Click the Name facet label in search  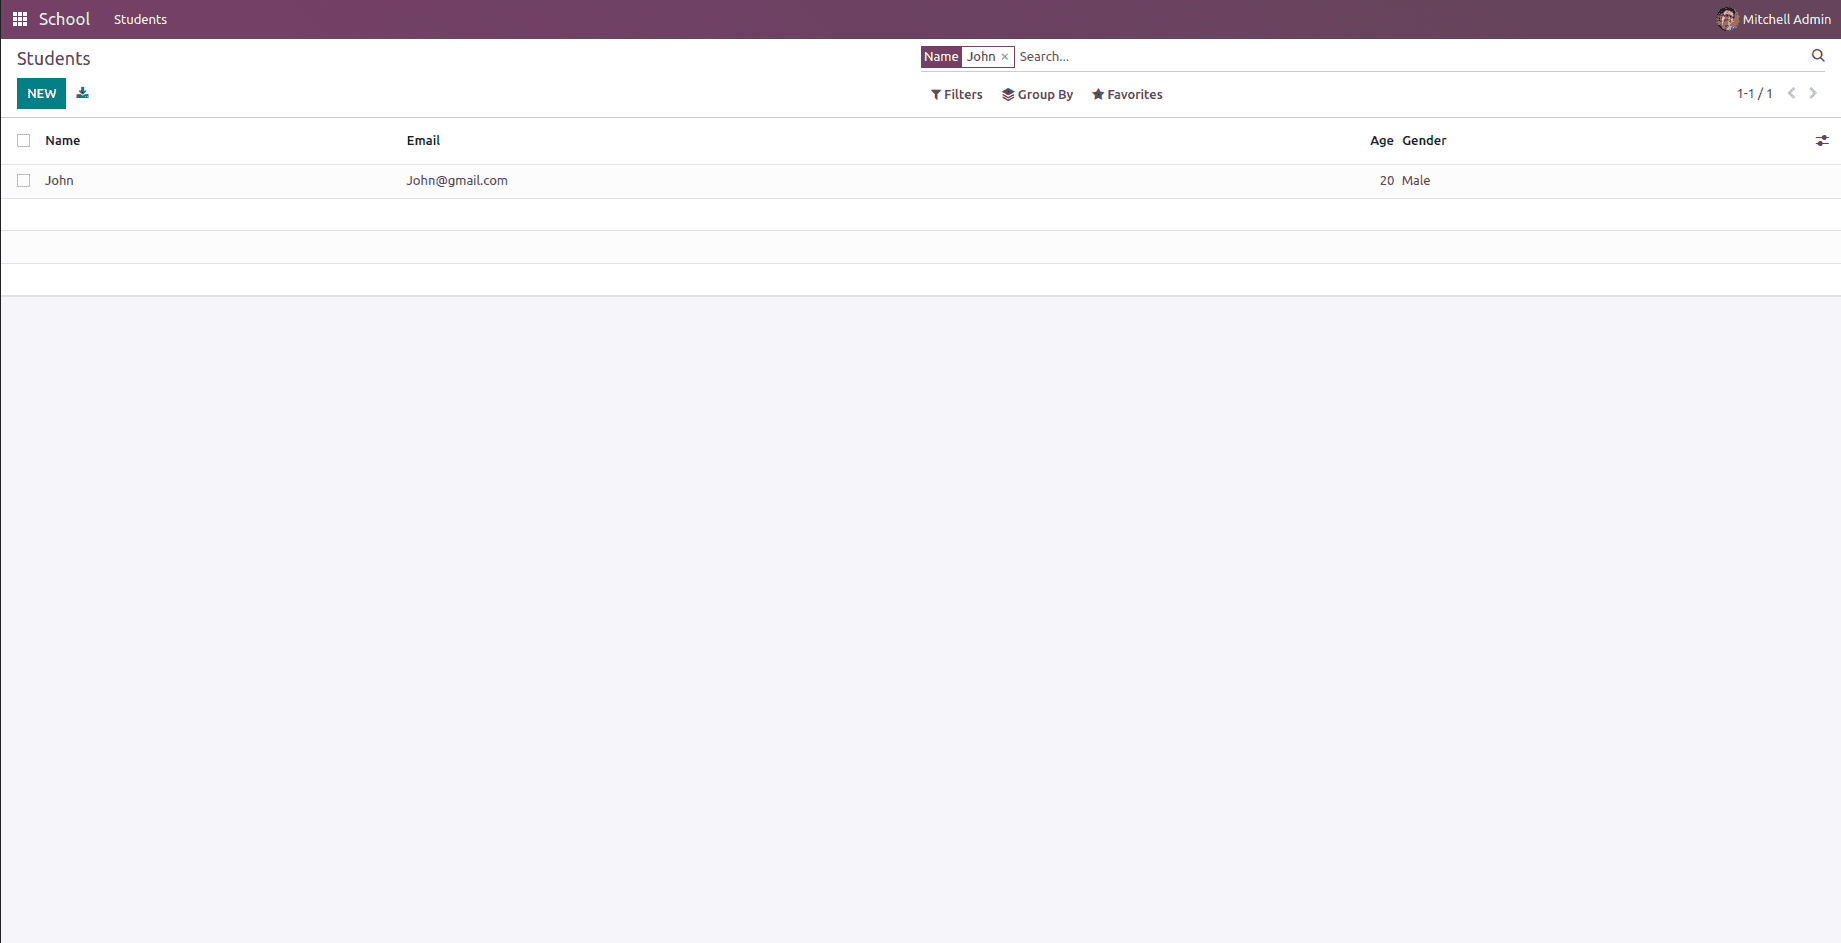941,57
